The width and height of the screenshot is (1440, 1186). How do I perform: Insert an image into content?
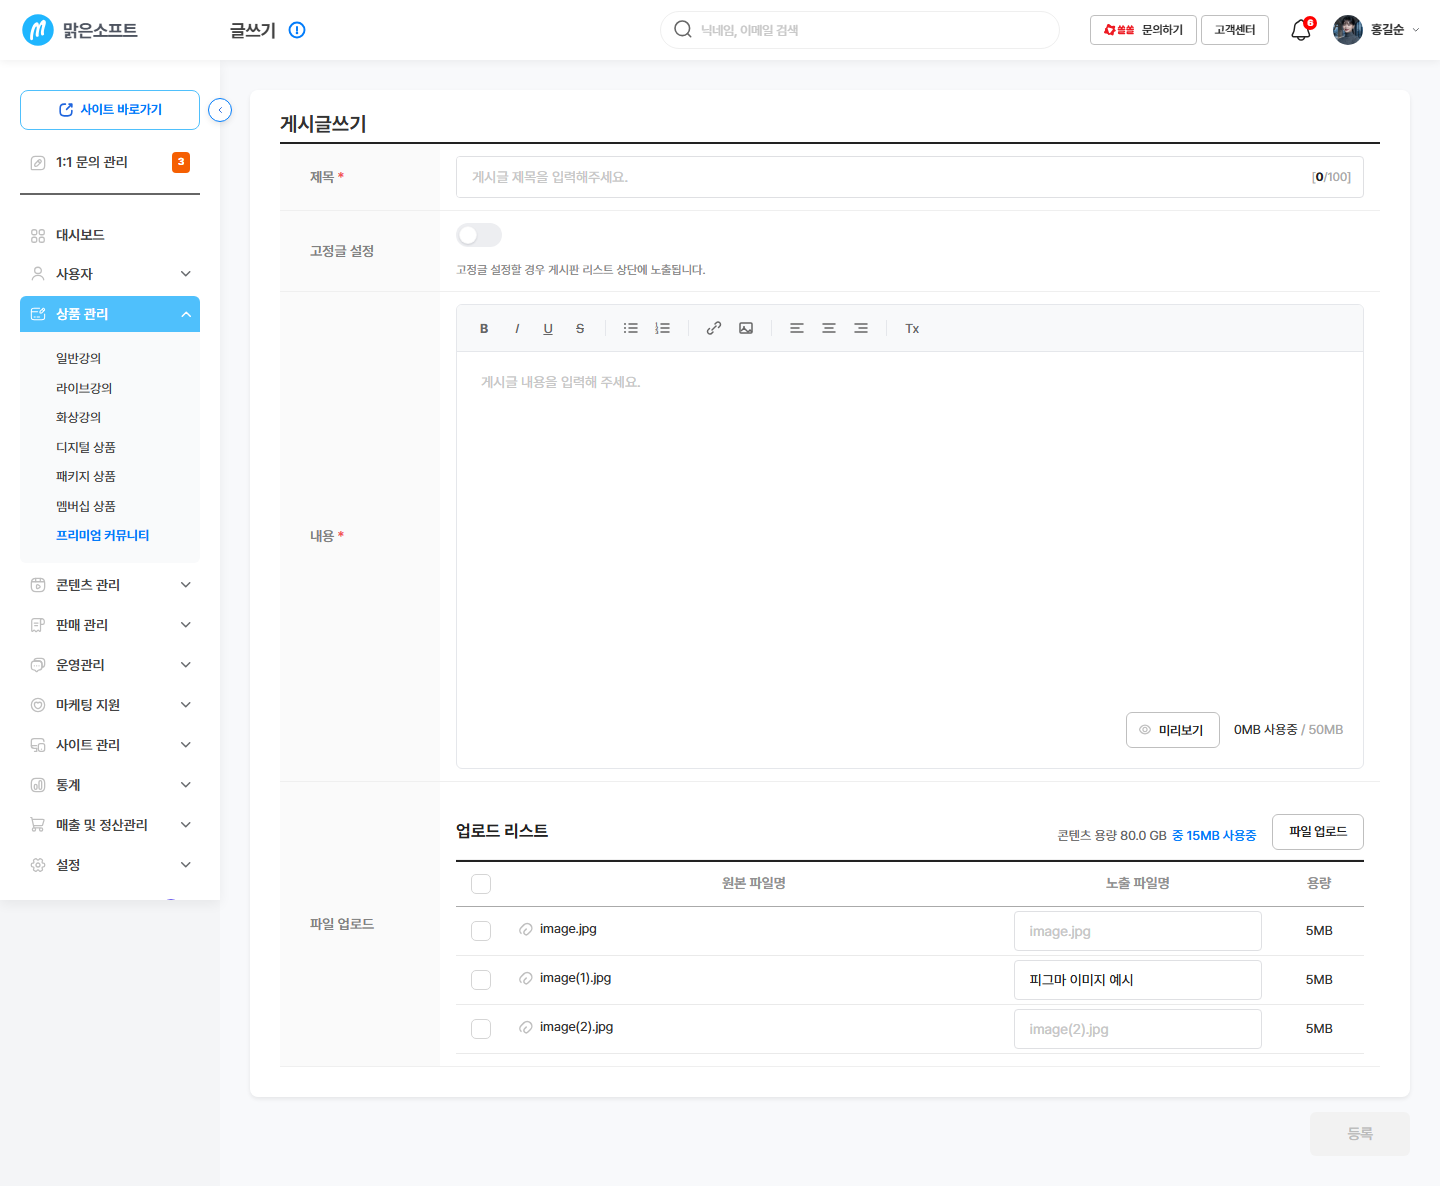[746, 328]
